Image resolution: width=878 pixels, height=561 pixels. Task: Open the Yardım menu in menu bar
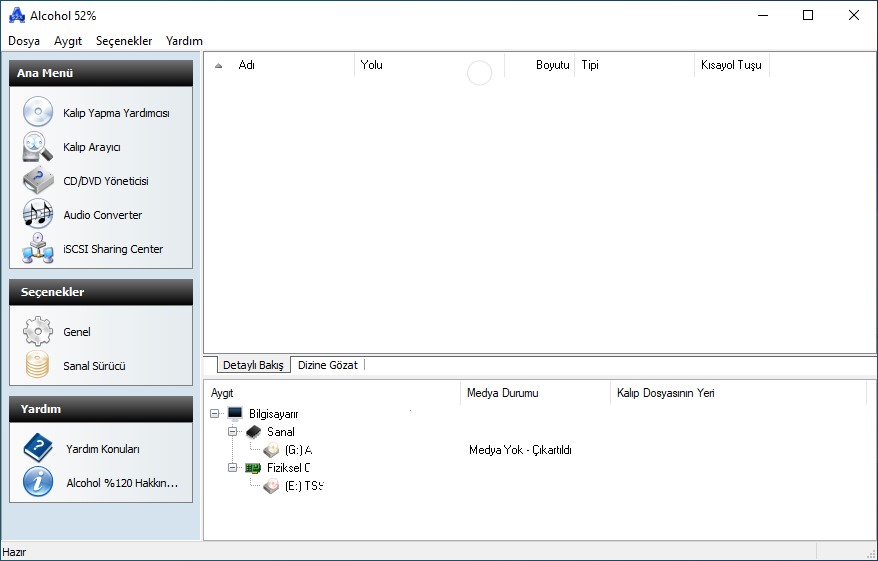pos(184,41)
